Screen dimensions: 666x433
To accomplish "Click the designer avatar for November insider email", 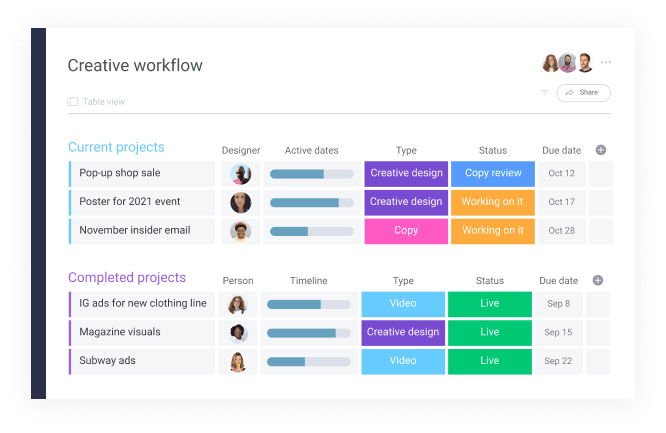I will (241, 231).
